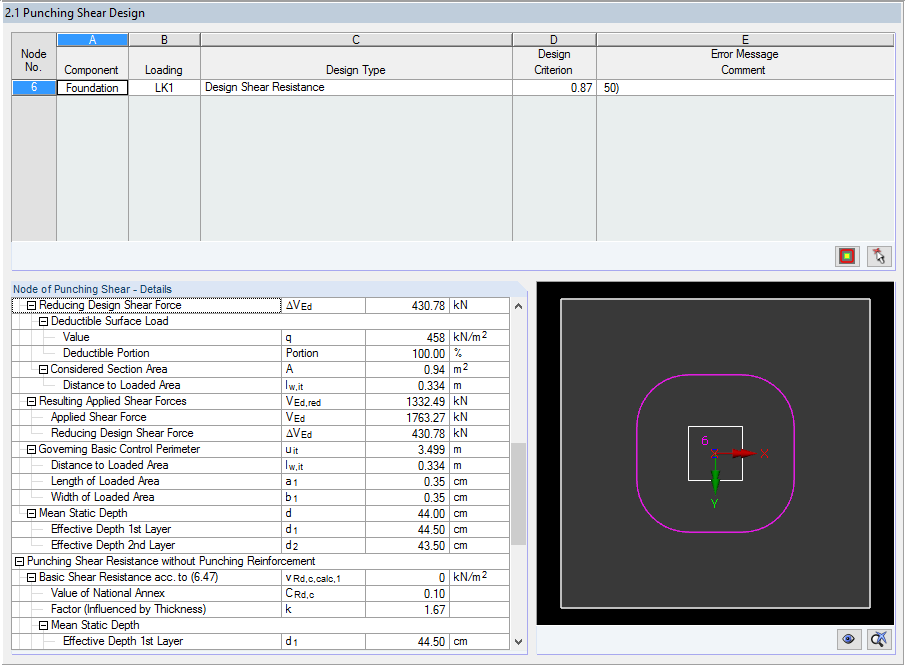The height and width of the screenshot is (667, 906).
Task: Activate the node selection pointer icon
Action: [x=879, y=256]
